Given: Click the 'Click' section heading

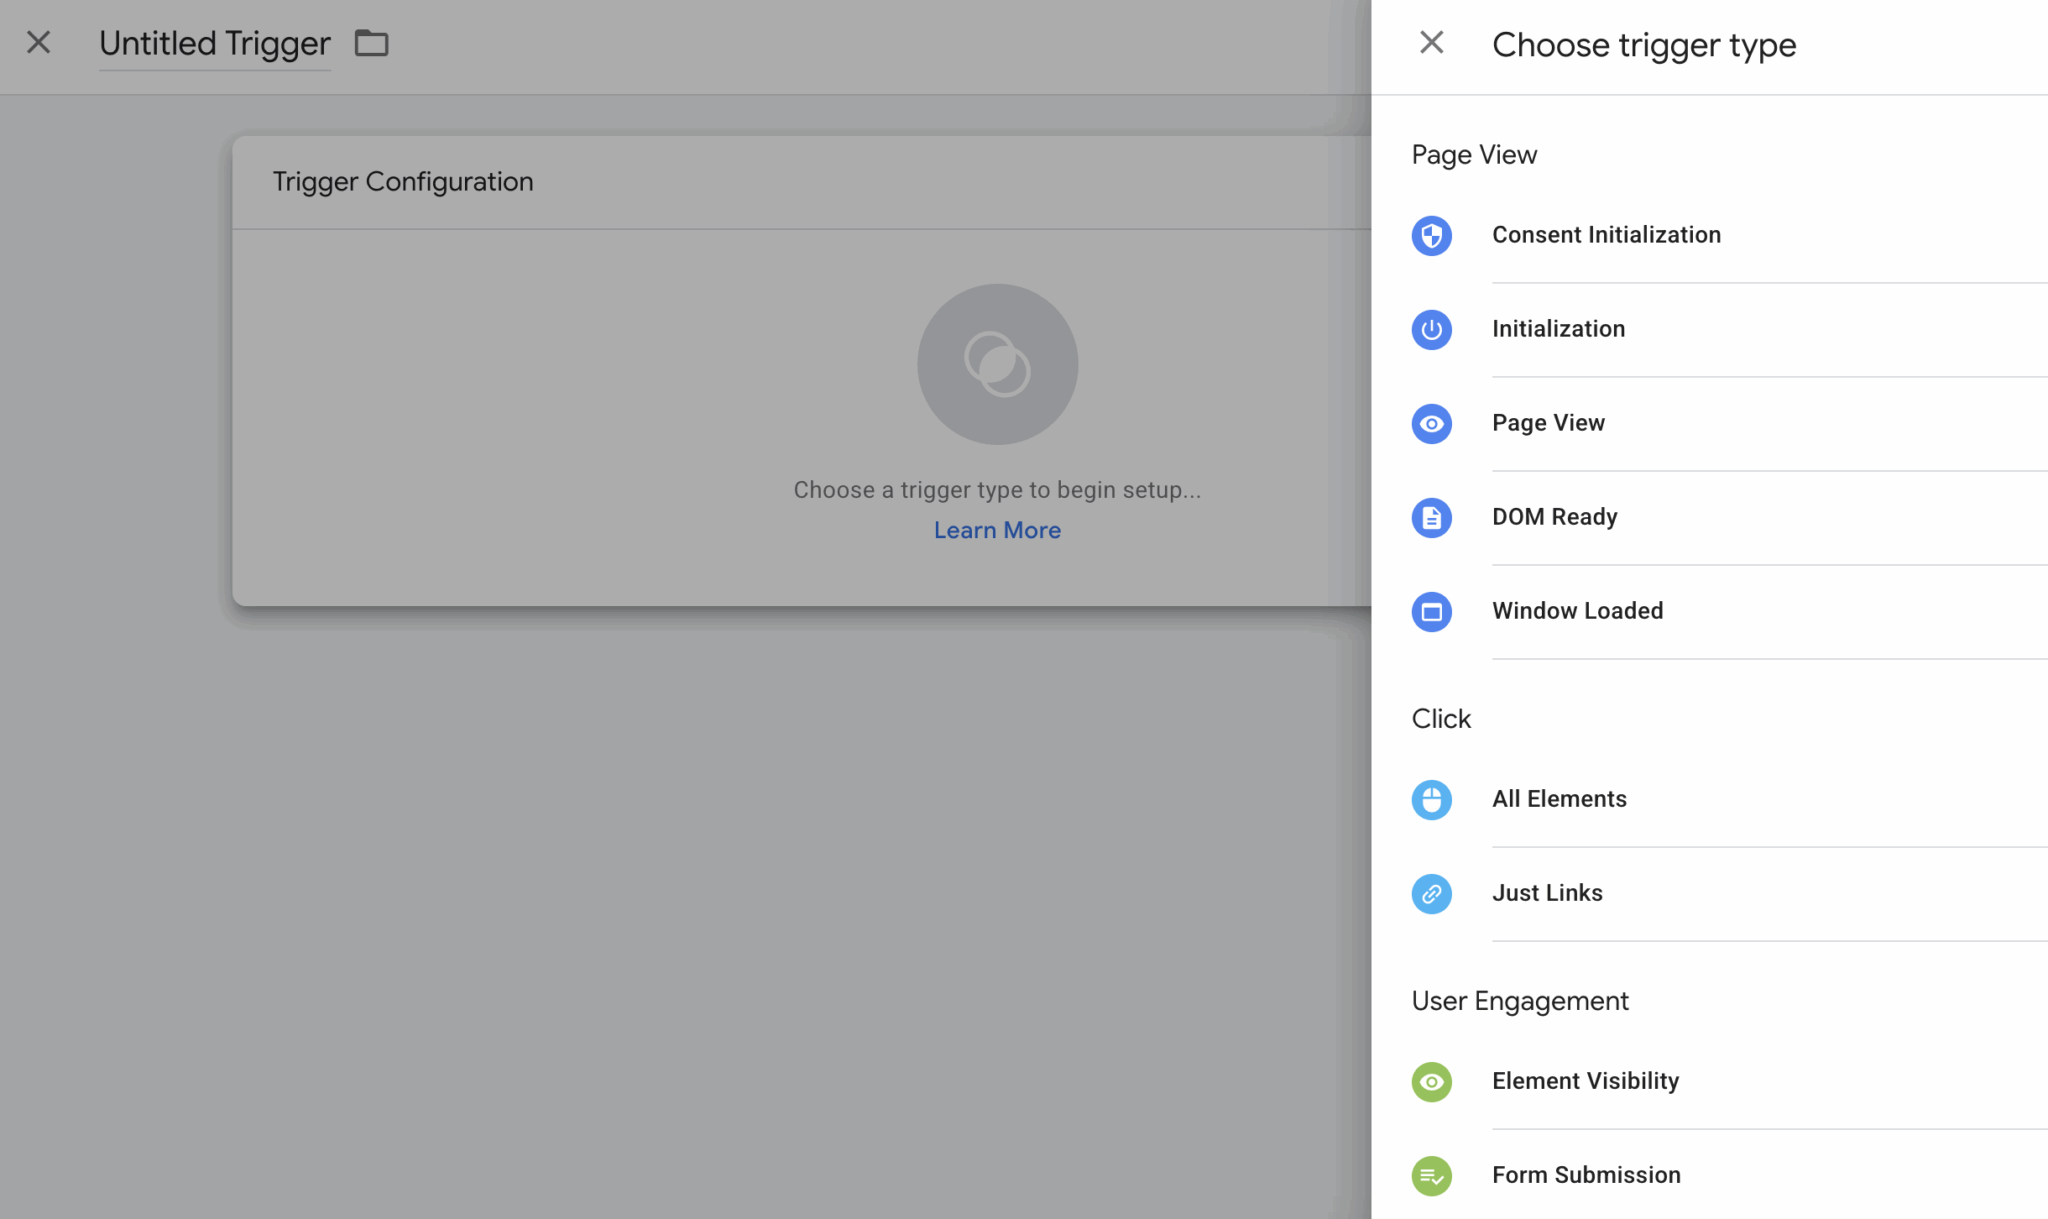Looking at the screenshot, I should 1441,719.
